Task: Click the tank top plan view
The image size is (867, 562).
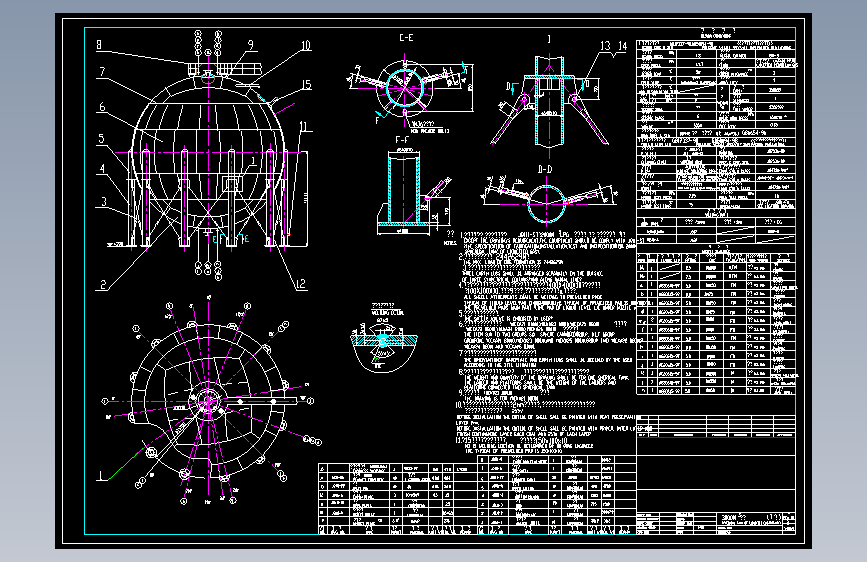Action: click(209, 401)
